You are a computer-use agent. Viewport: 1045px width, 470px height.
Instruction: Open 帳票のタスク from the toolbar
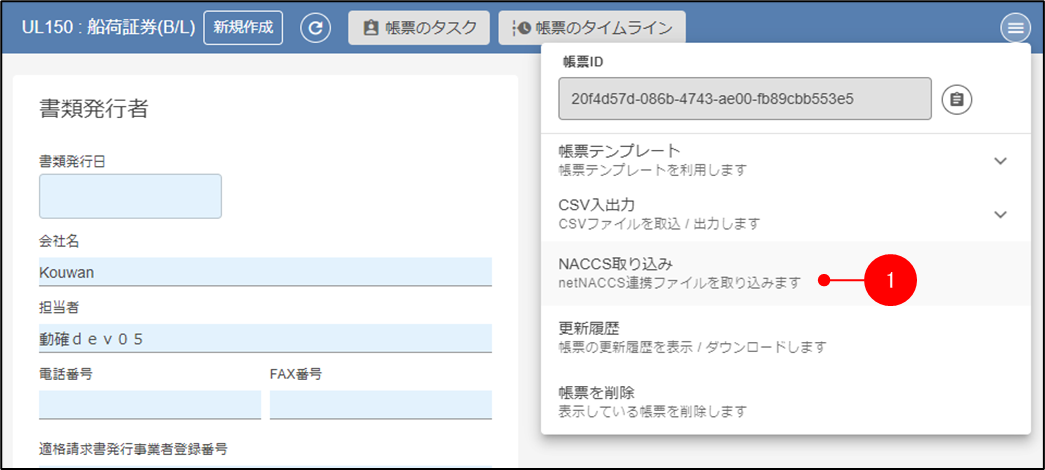[x=419, y=28]
